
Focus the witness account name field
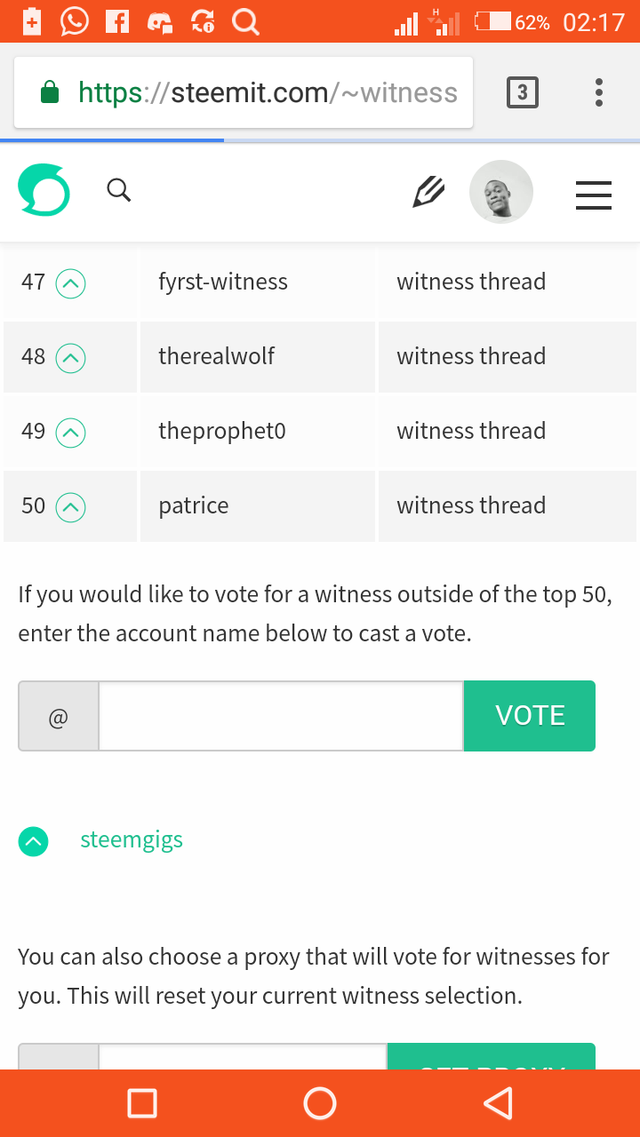tap(281, 716)
